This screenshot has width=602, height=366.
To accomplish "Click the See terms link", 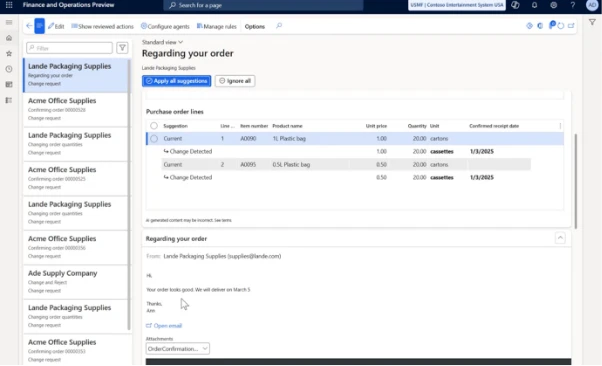I will [x=223, y=220].
